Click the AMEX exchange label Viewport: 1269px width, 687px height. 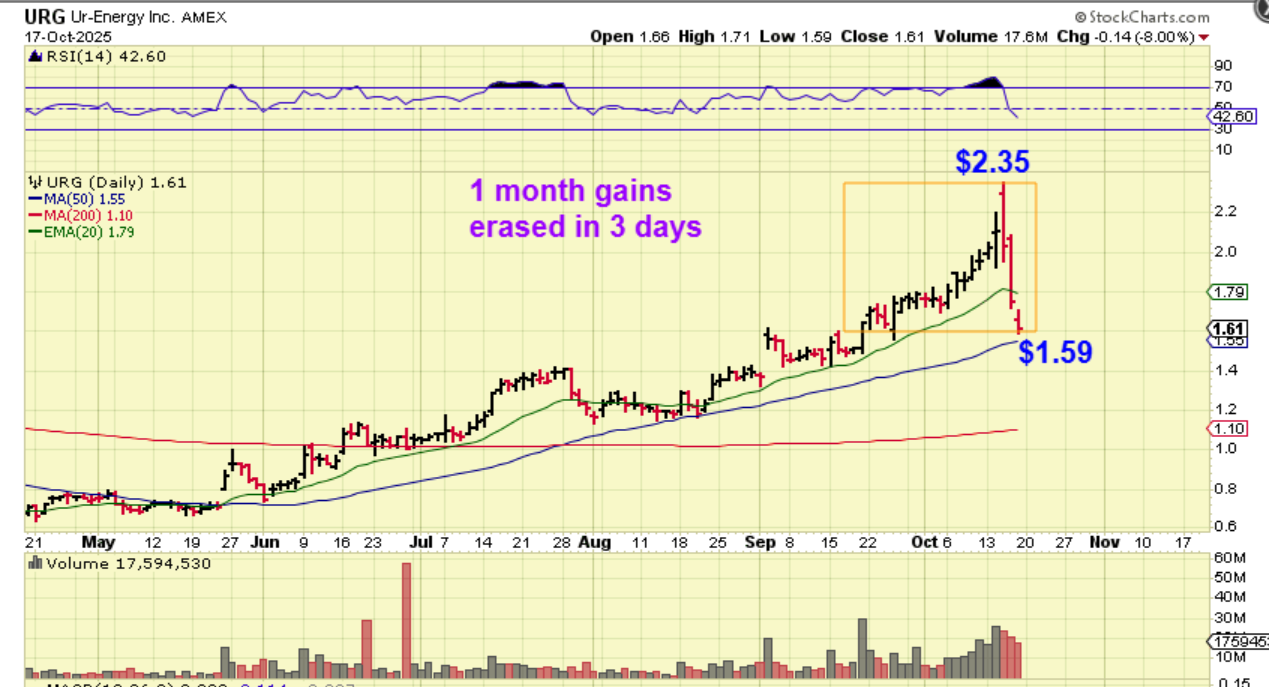[x=203, y=18]
